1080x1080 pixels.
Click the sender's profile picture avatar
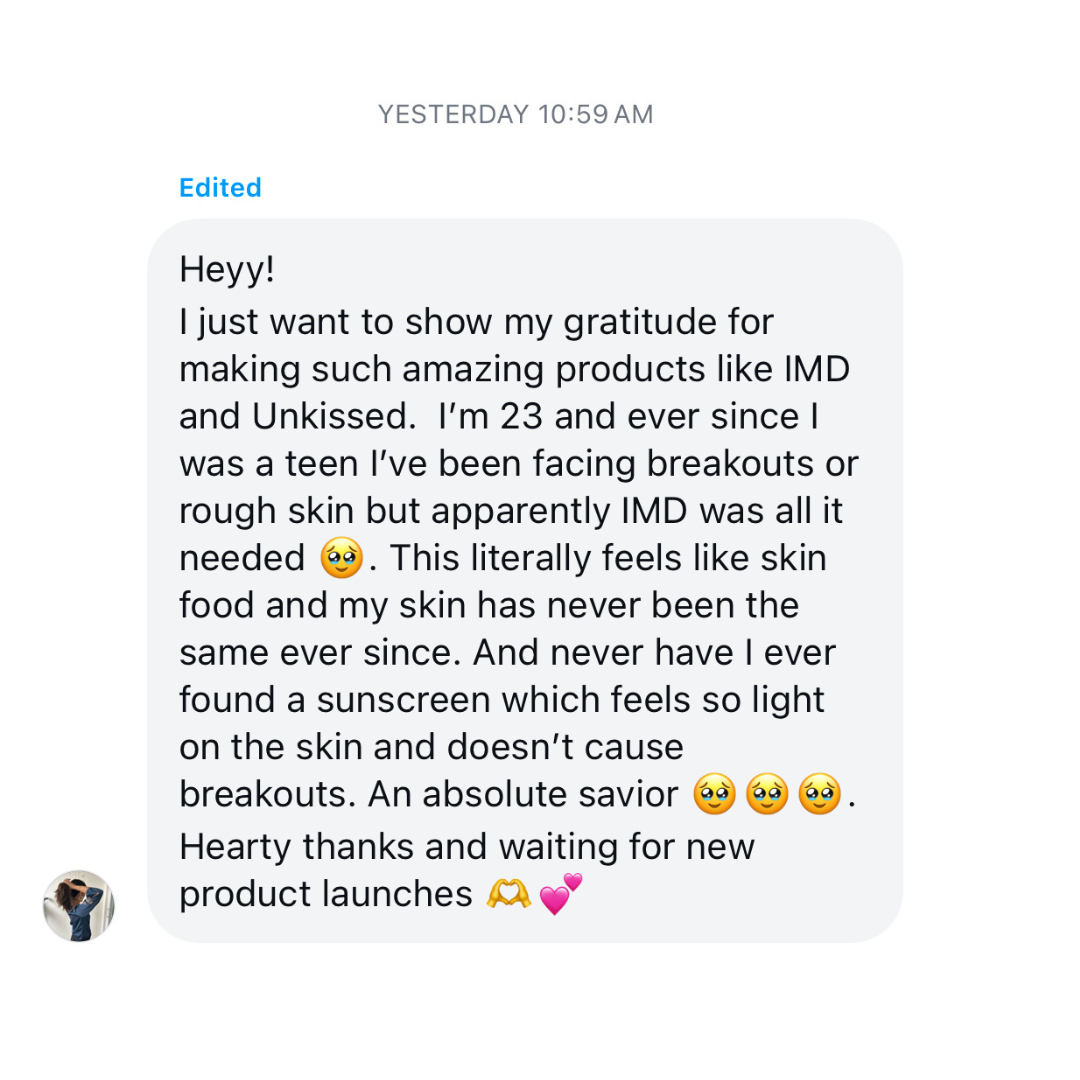78,906
